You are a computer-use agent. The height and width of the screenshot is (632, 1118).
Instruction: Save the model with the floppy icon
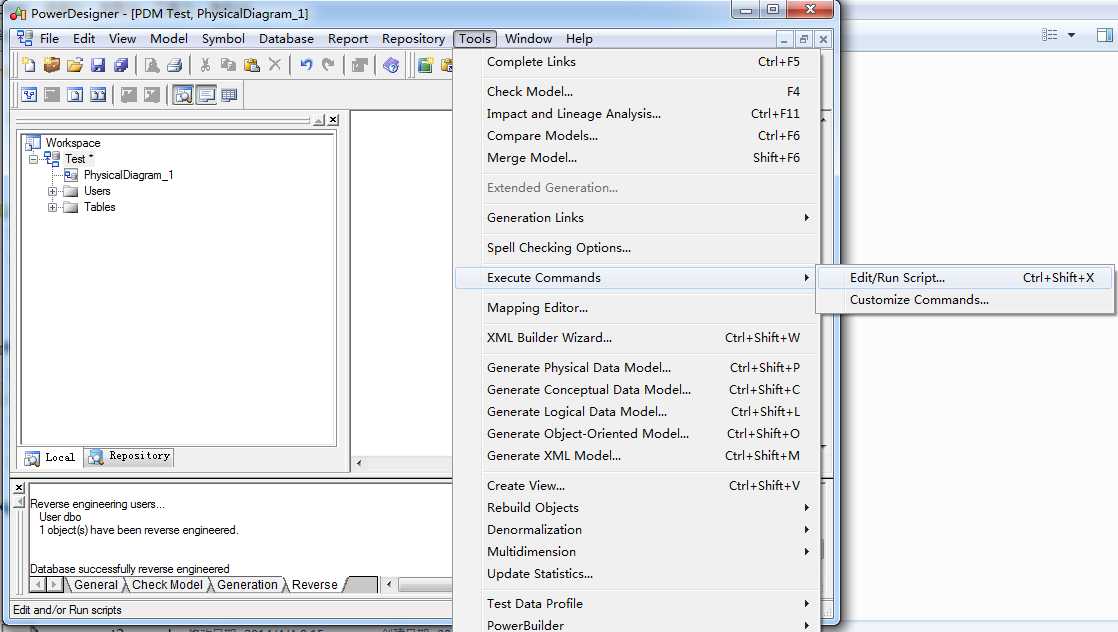coord(98,66)
